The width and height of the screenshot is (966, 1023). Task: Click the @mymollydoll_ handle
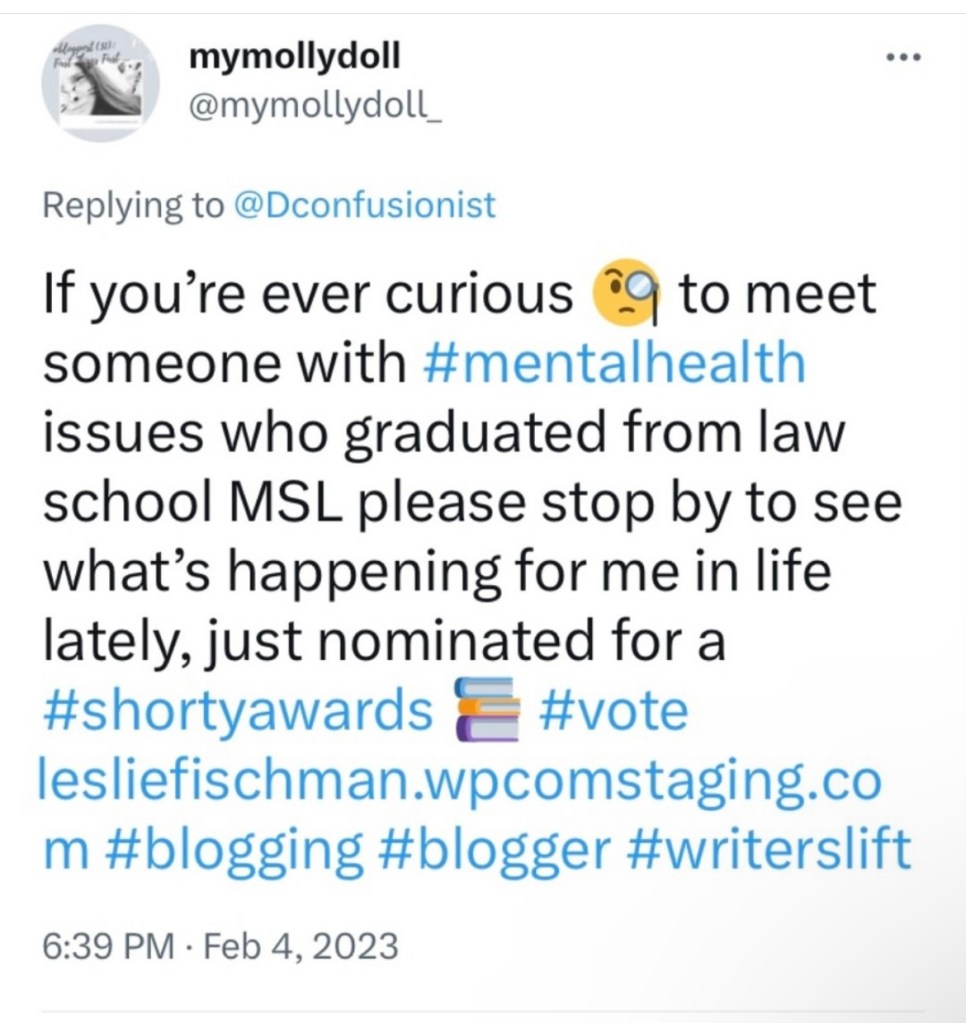coord(315,105)
